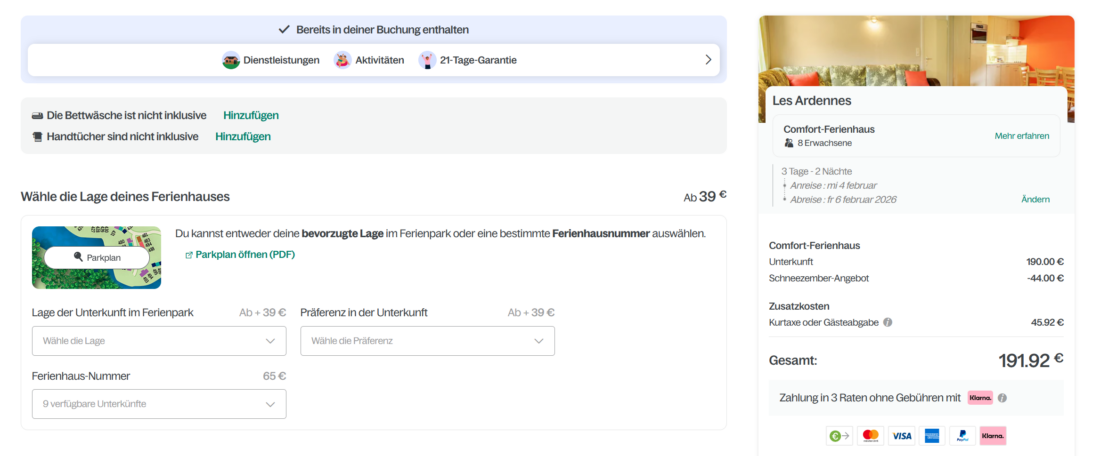Click the PayPal payment icon

click(x=962, y=436)
